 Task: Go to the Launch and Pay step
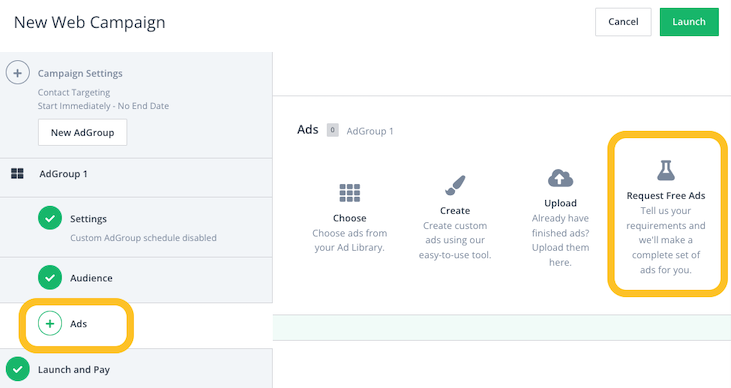point(136,369)
